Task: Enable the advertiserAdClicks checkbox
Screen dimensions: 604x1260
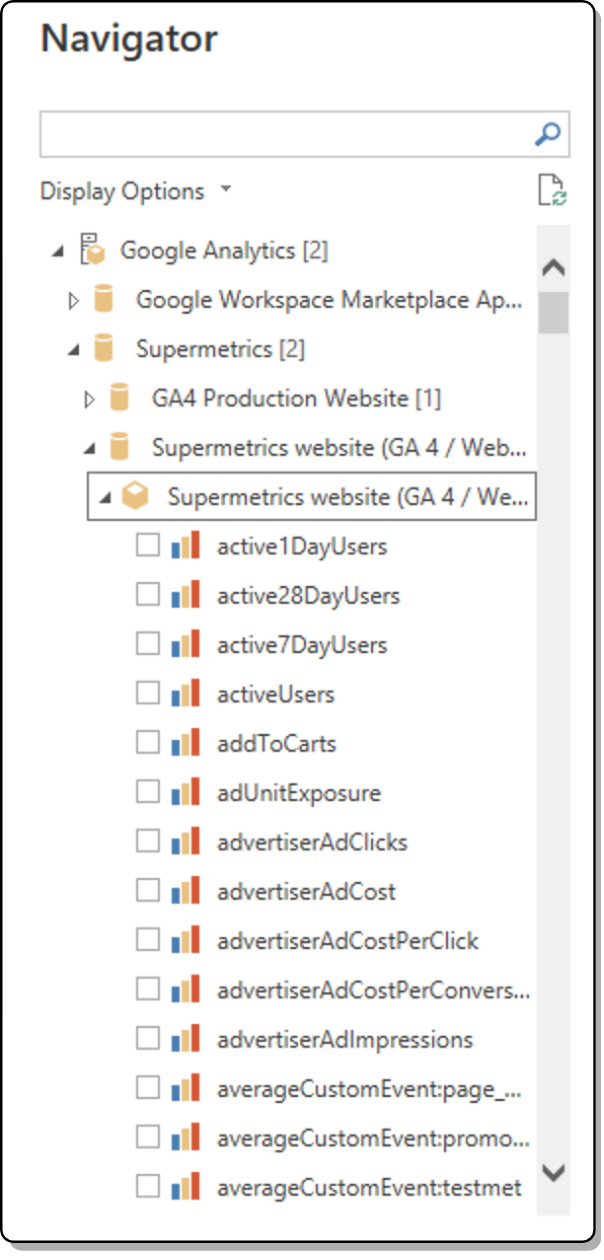Action: pyautogui.click(x=148, y=842)
